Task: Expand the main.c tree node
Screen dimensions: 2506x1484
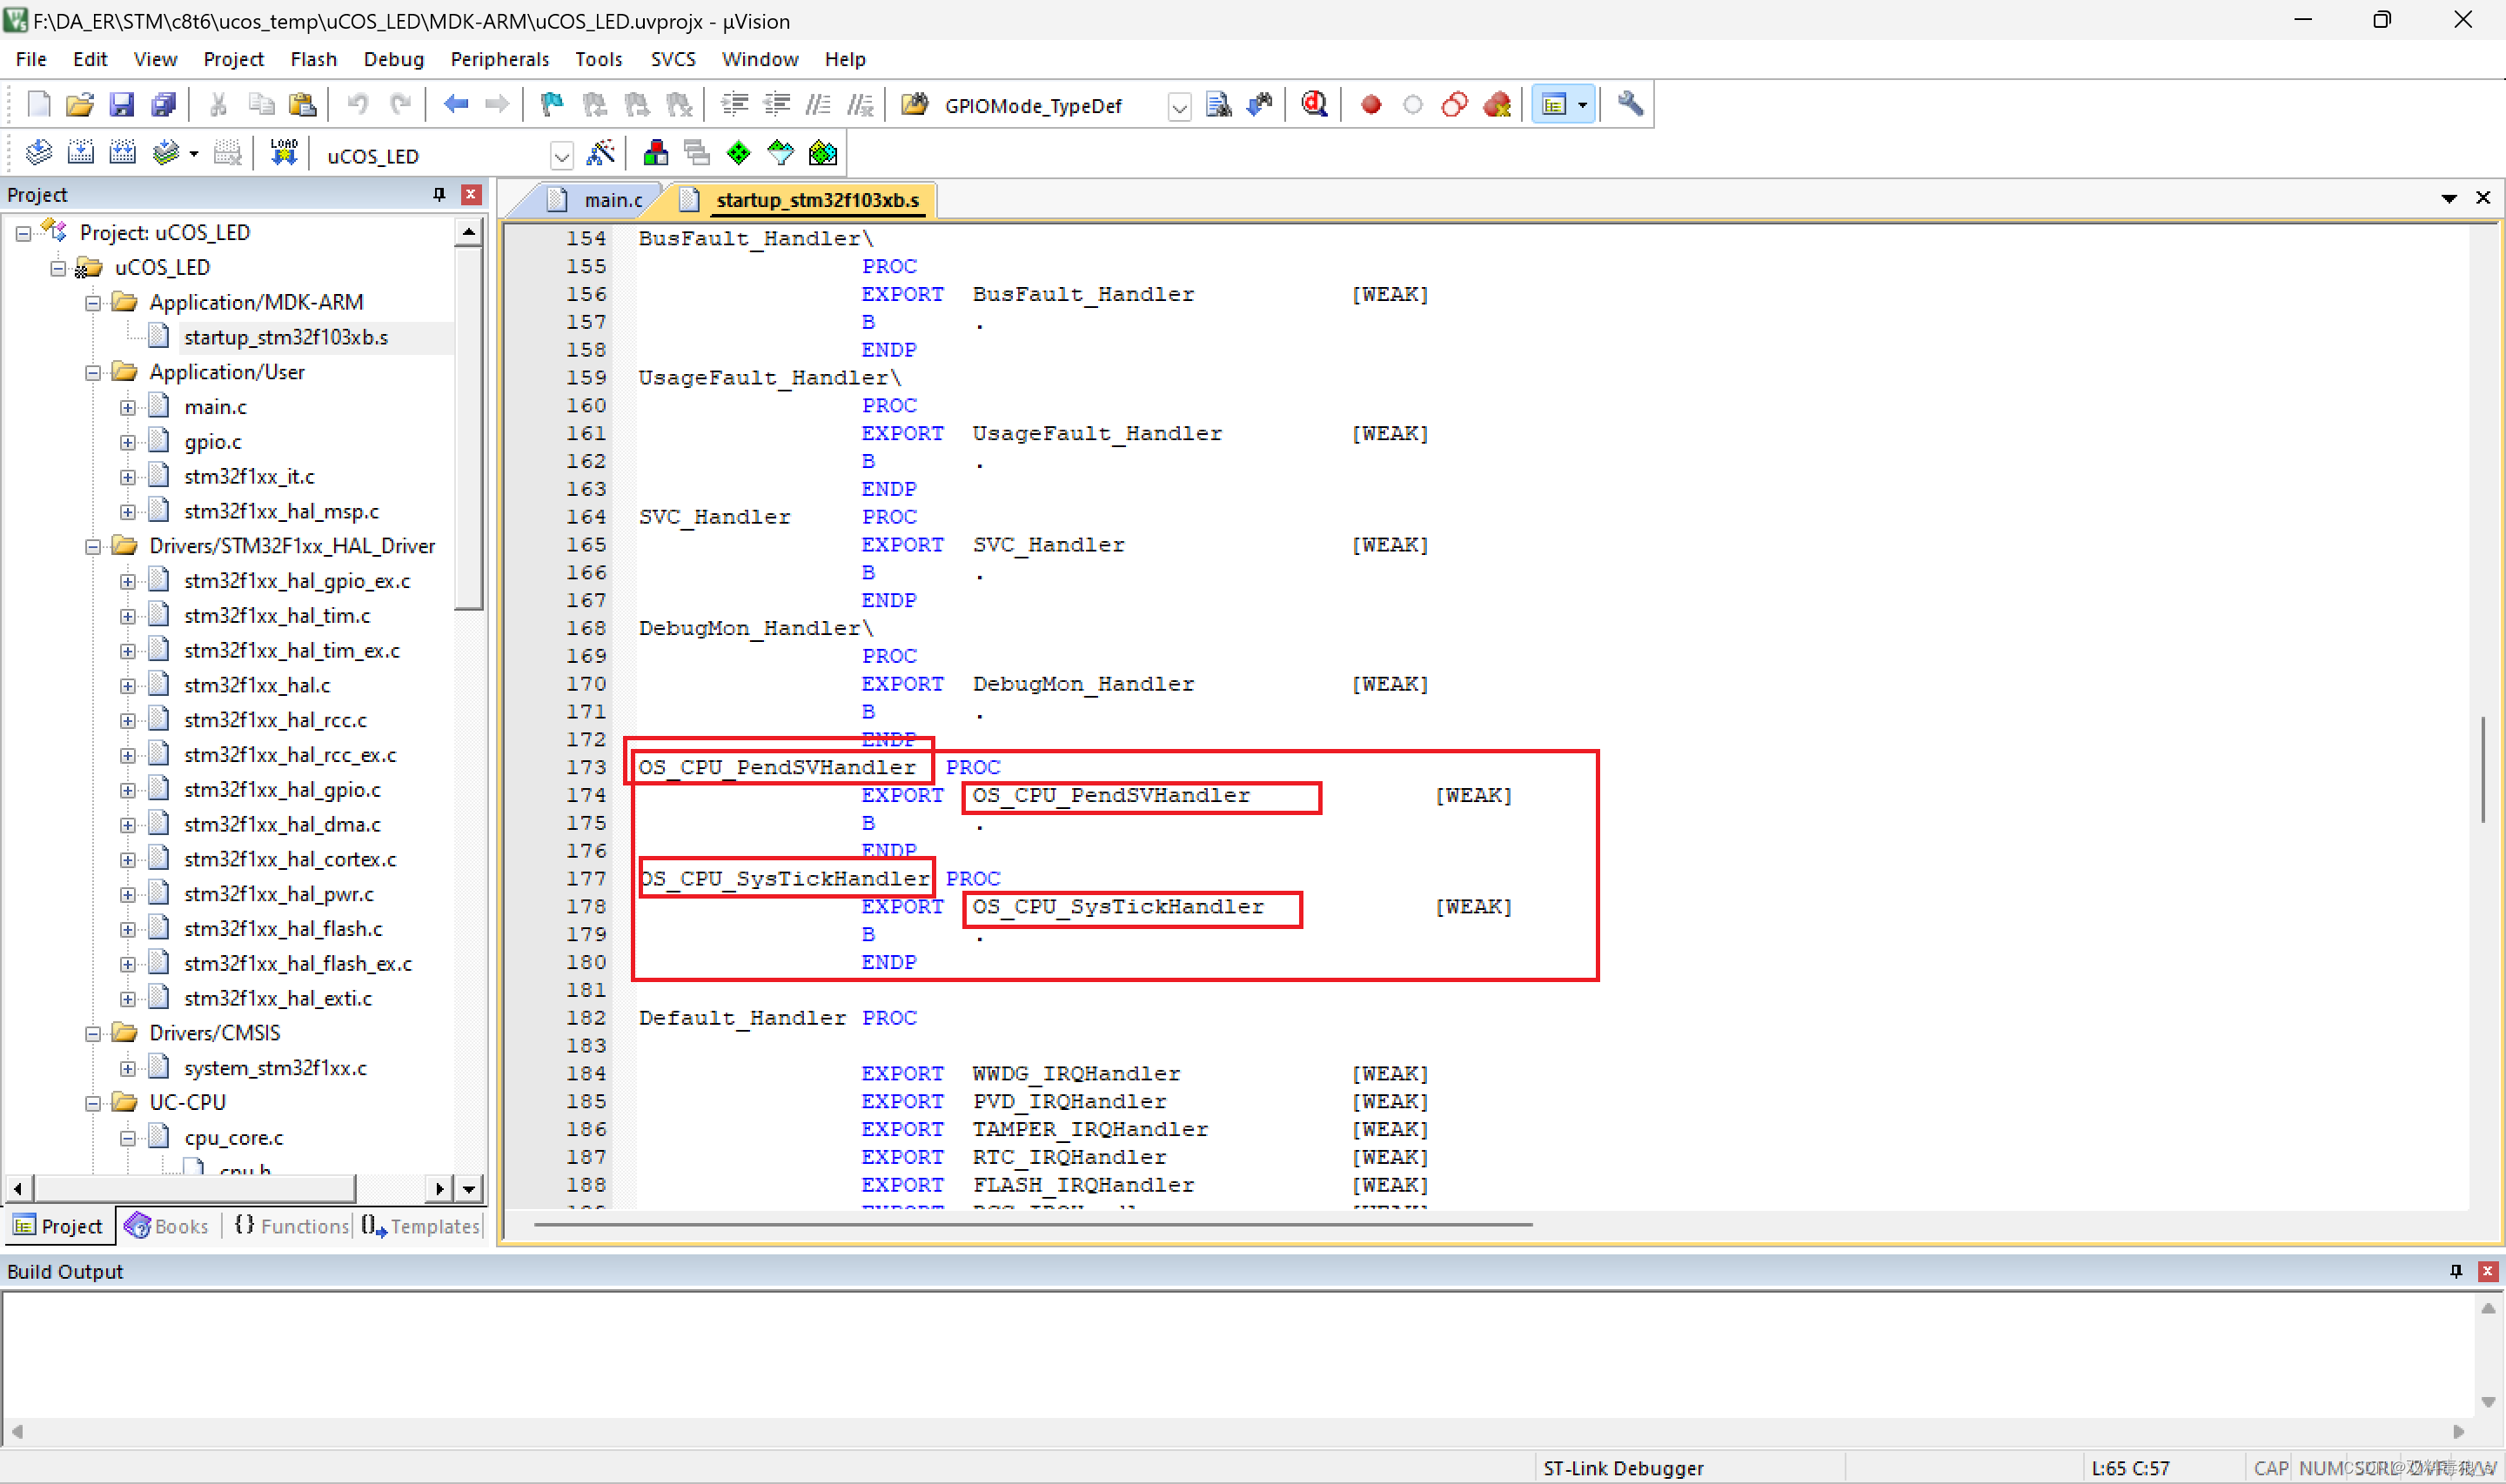Action: click(x=128, y=407)
